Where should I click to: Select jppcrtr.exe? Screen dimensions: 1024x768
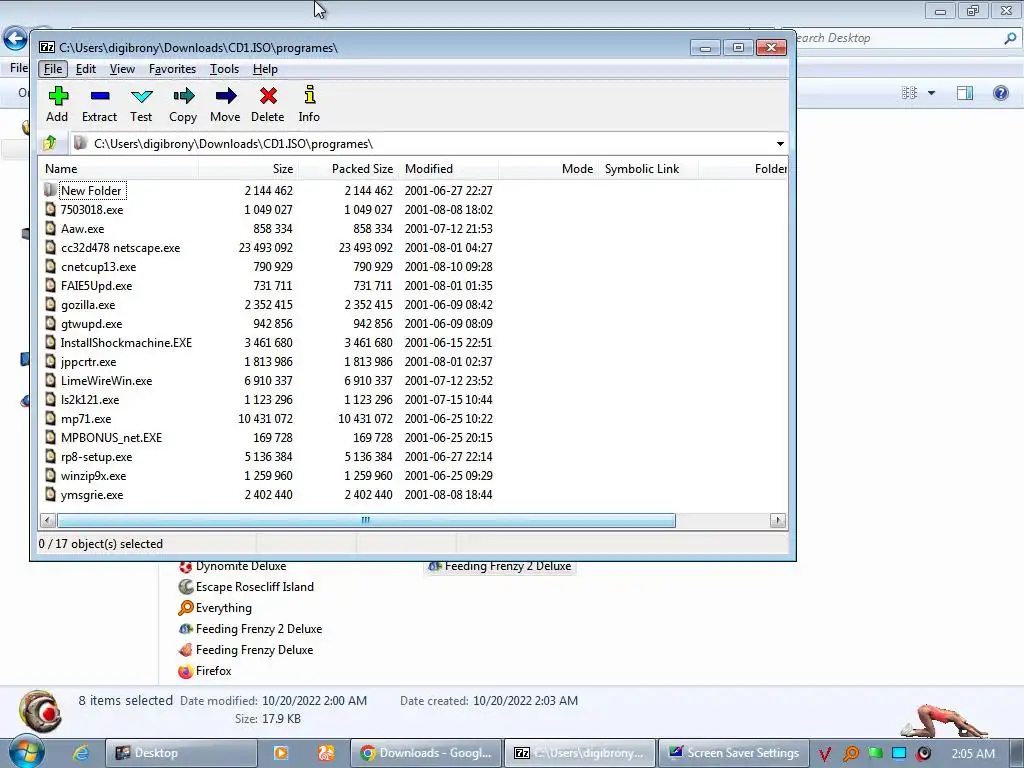point(88,361)
